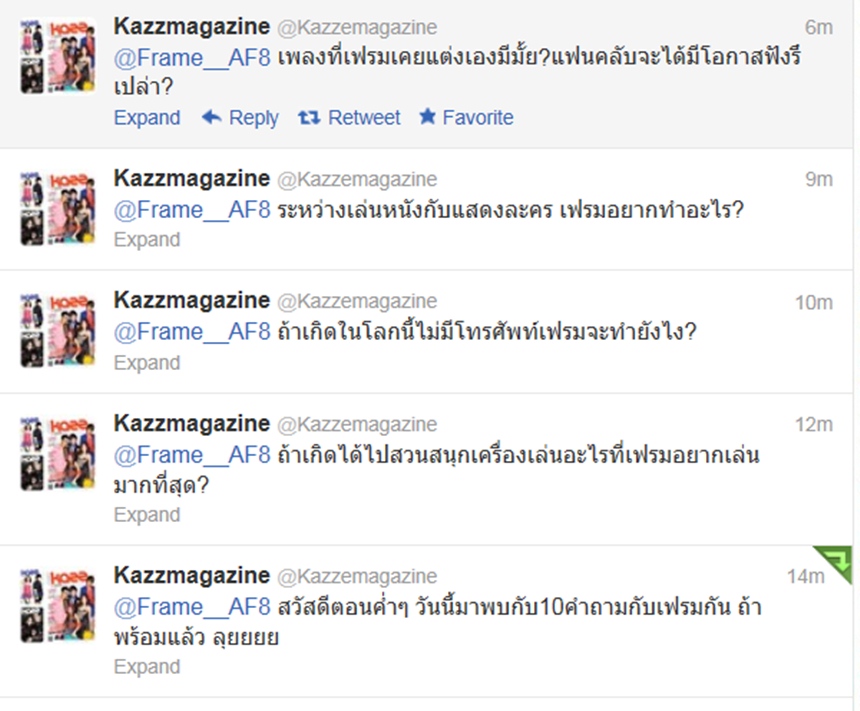Open Kazzmagazine avatar on 6m tweet
The width and height of the screenshot is (860, 711).
pyautogui.click(x=58, y=57)
